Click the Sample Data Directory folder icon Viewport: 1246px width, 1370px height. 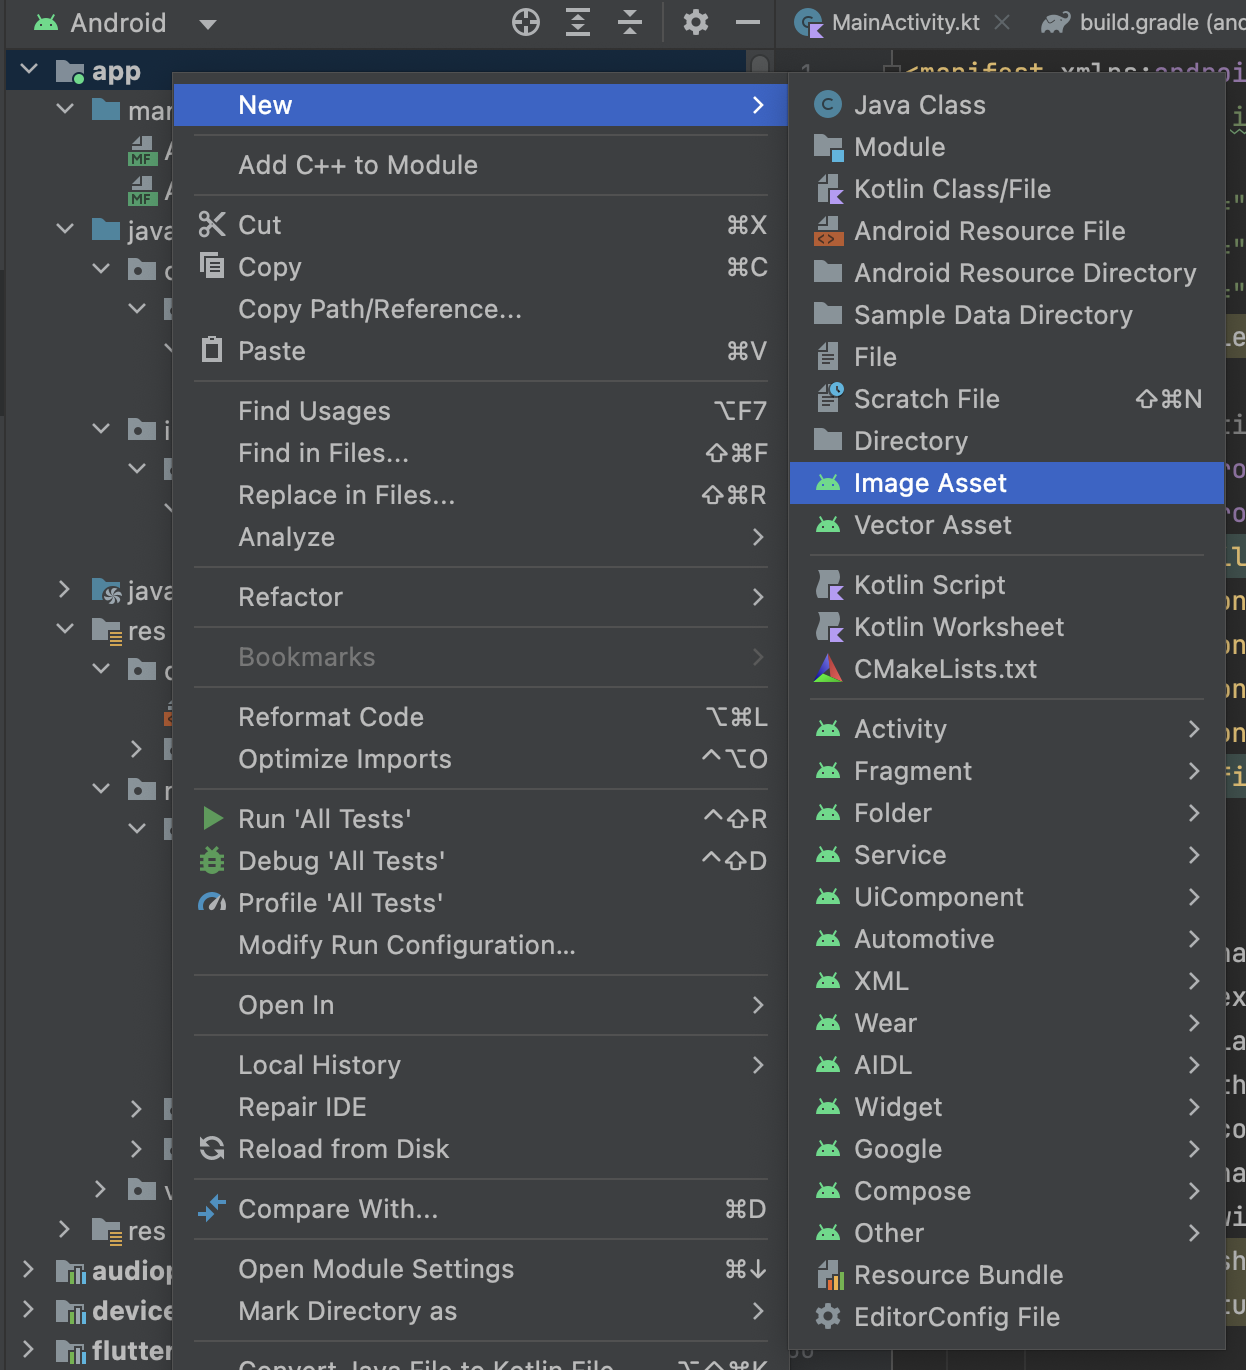(828, 314)
